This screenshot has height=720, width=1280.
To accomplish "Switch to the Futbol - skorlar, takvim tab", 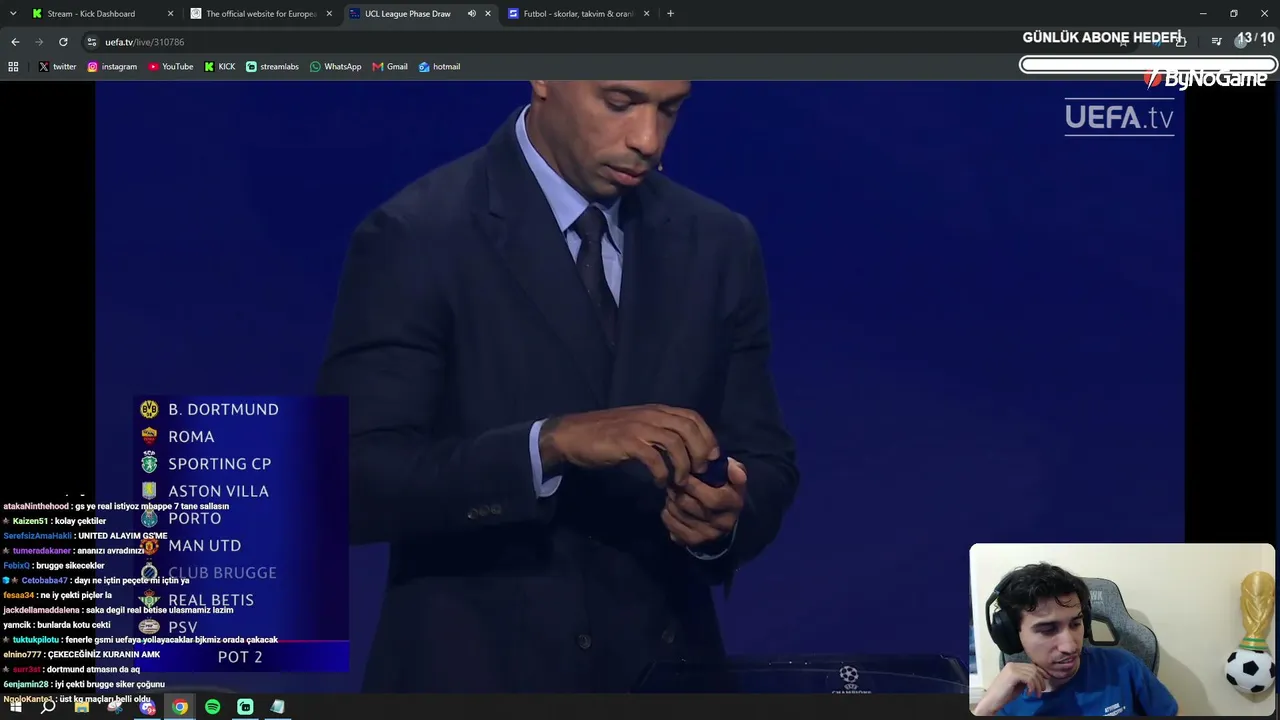I will 578,14.
